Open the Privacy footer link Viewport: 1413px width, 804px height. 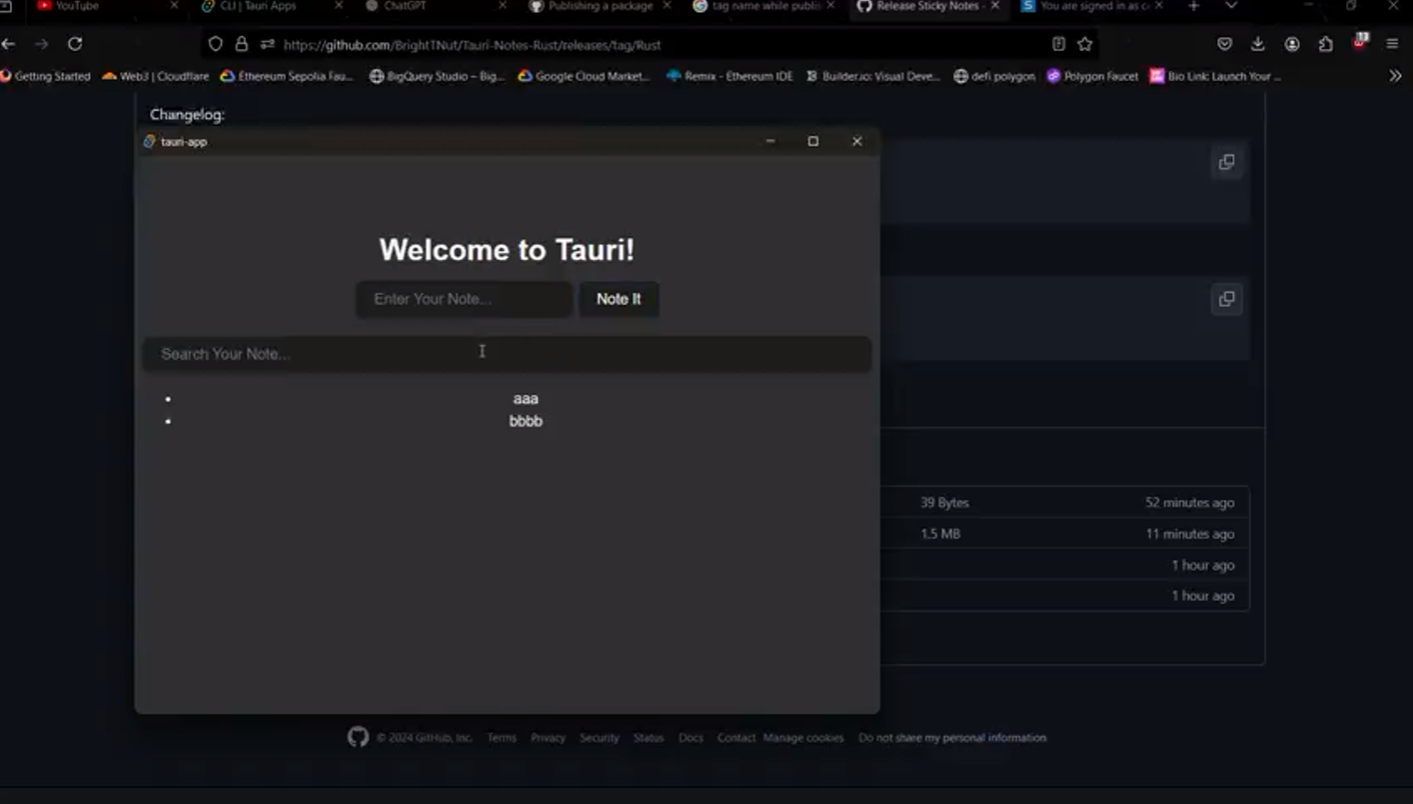[x=548, y=738]
